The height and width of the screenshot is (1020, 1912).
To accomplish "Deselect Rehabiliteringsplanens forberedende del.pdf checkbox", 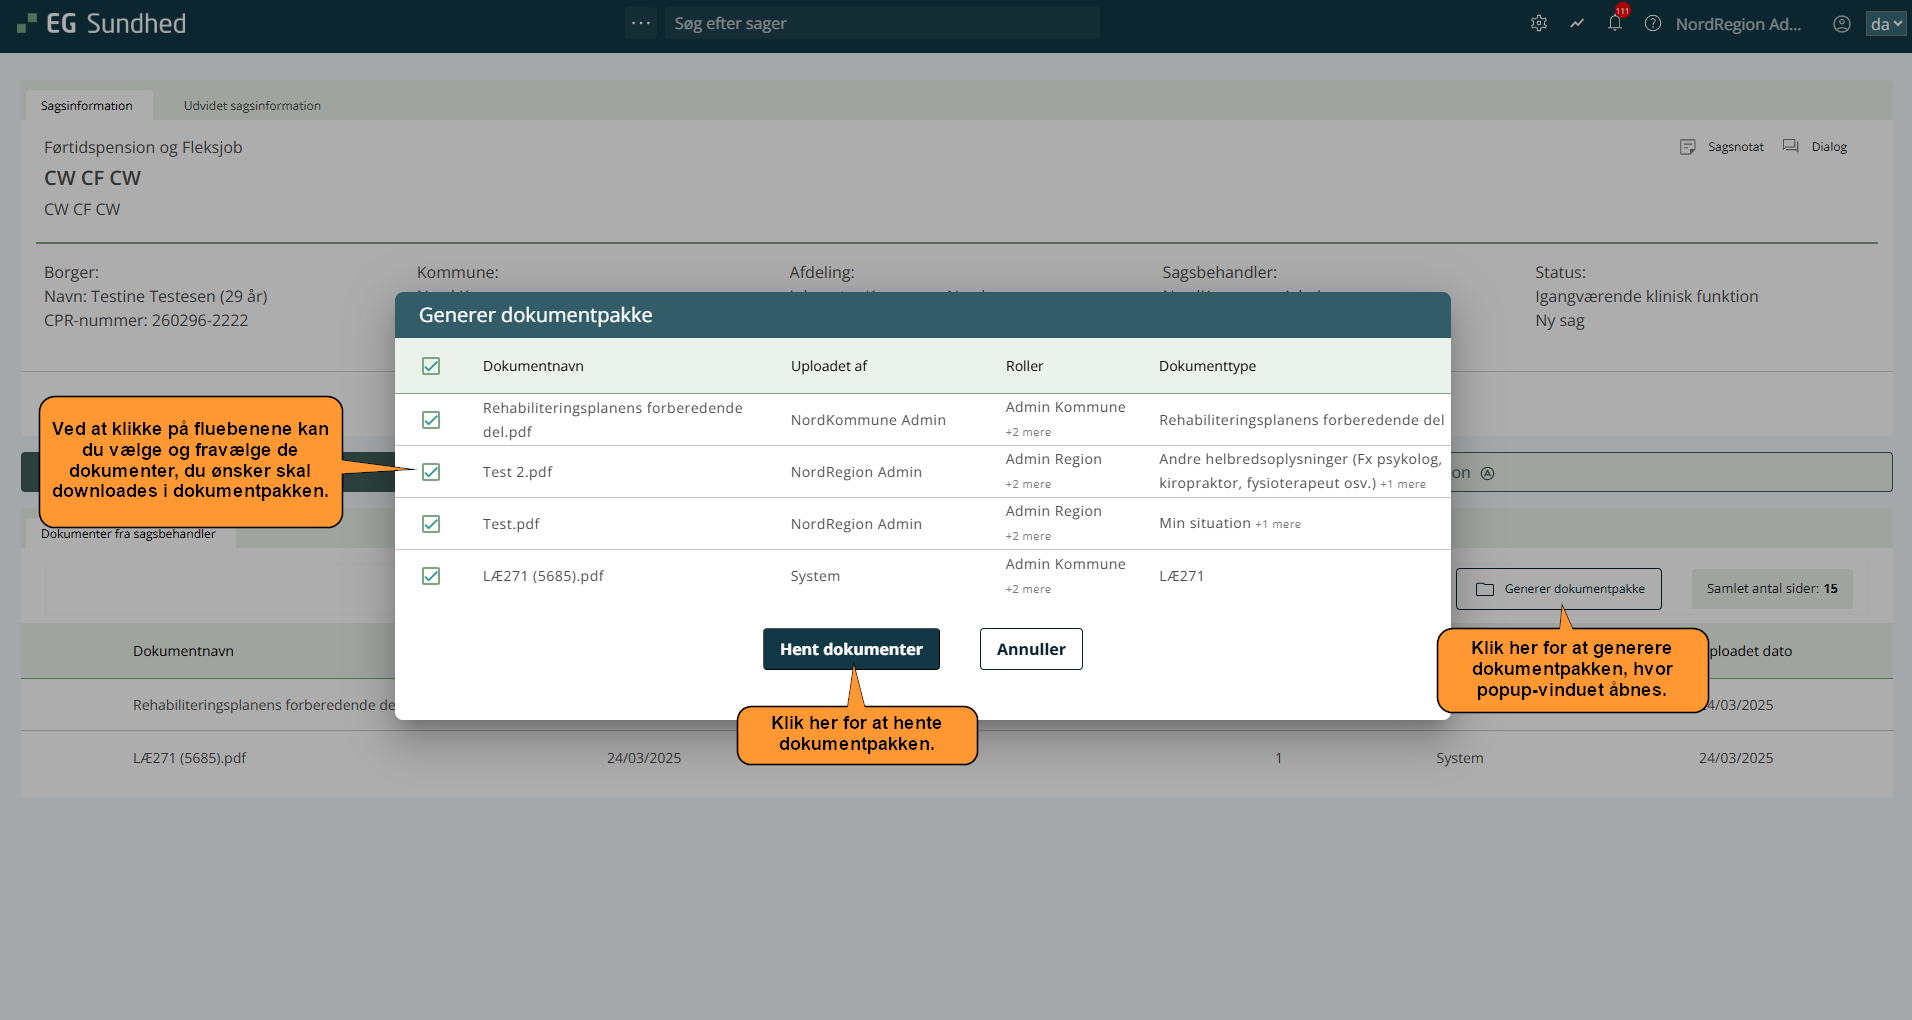I will coord(431,420).
